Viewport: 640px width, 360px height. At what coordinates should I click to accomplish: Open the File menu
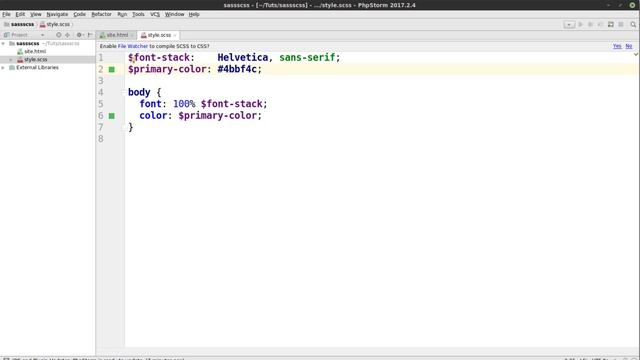6,14
